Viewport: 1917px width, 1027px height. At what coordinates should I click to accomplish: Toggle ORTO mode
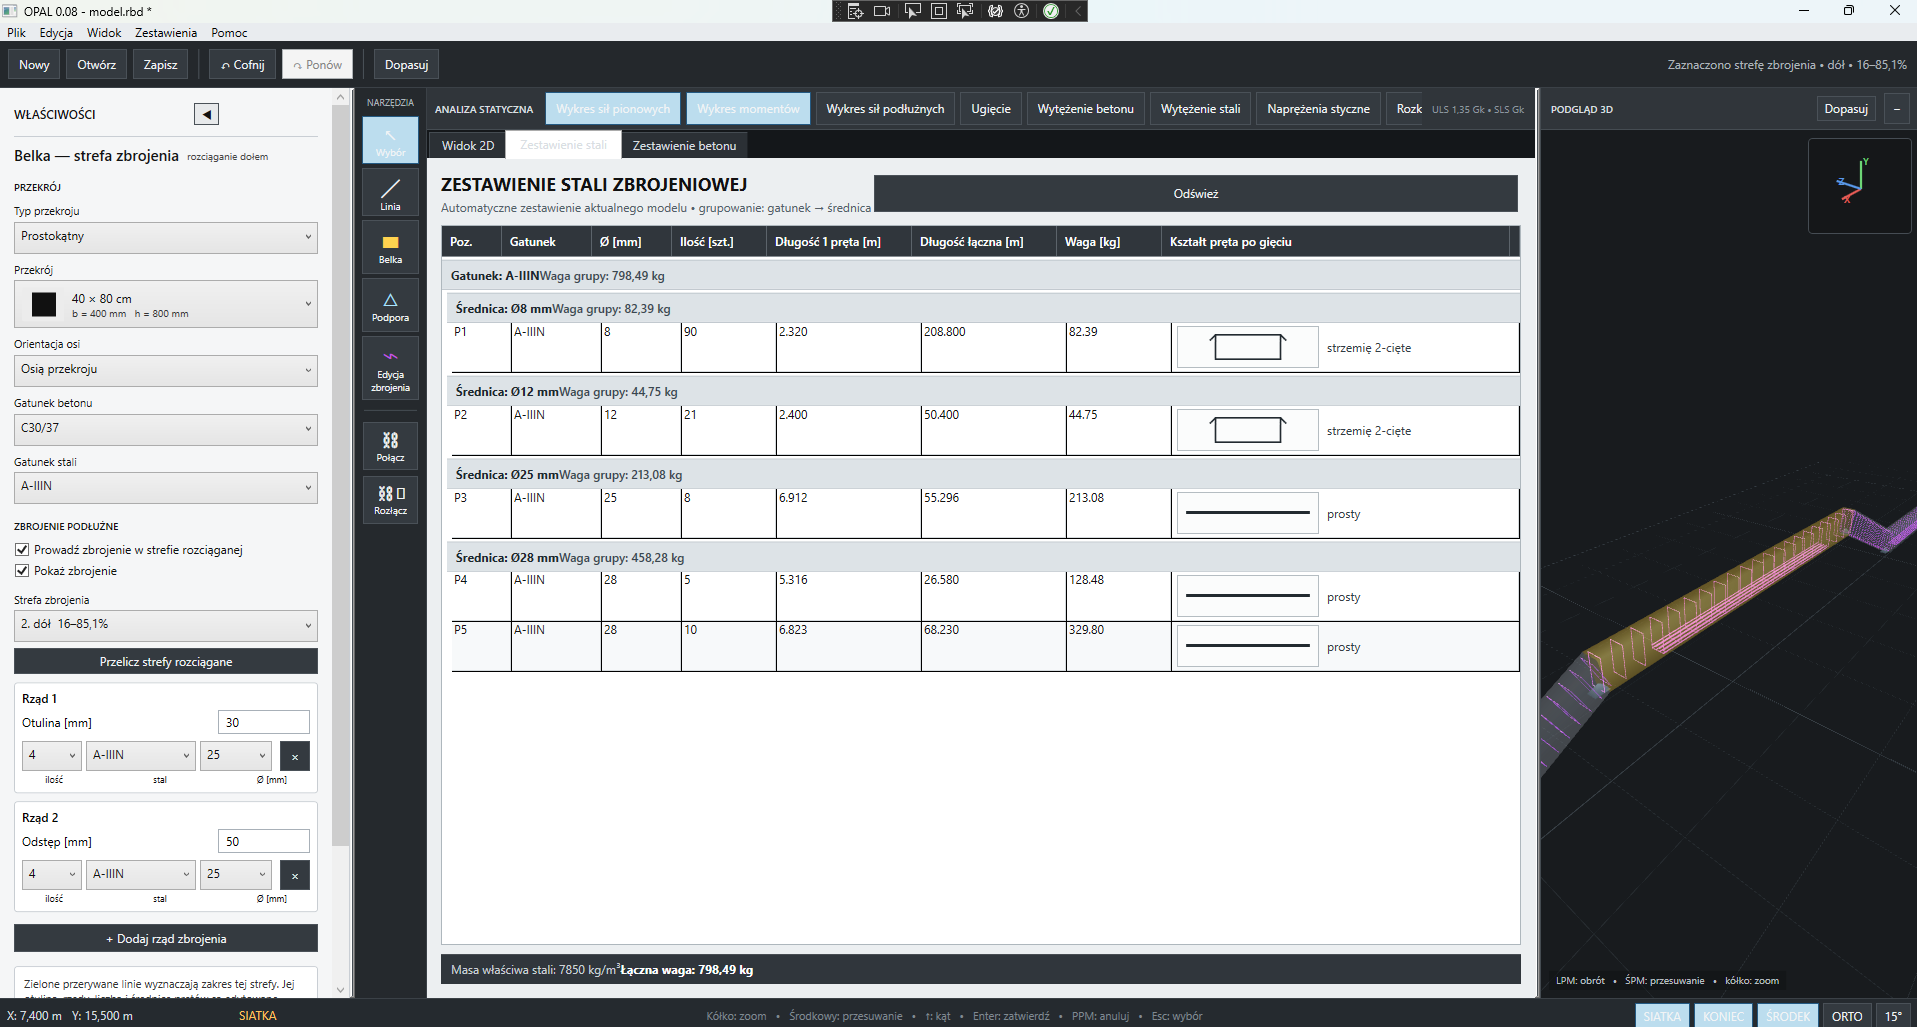click(x=1847, y=1016)
